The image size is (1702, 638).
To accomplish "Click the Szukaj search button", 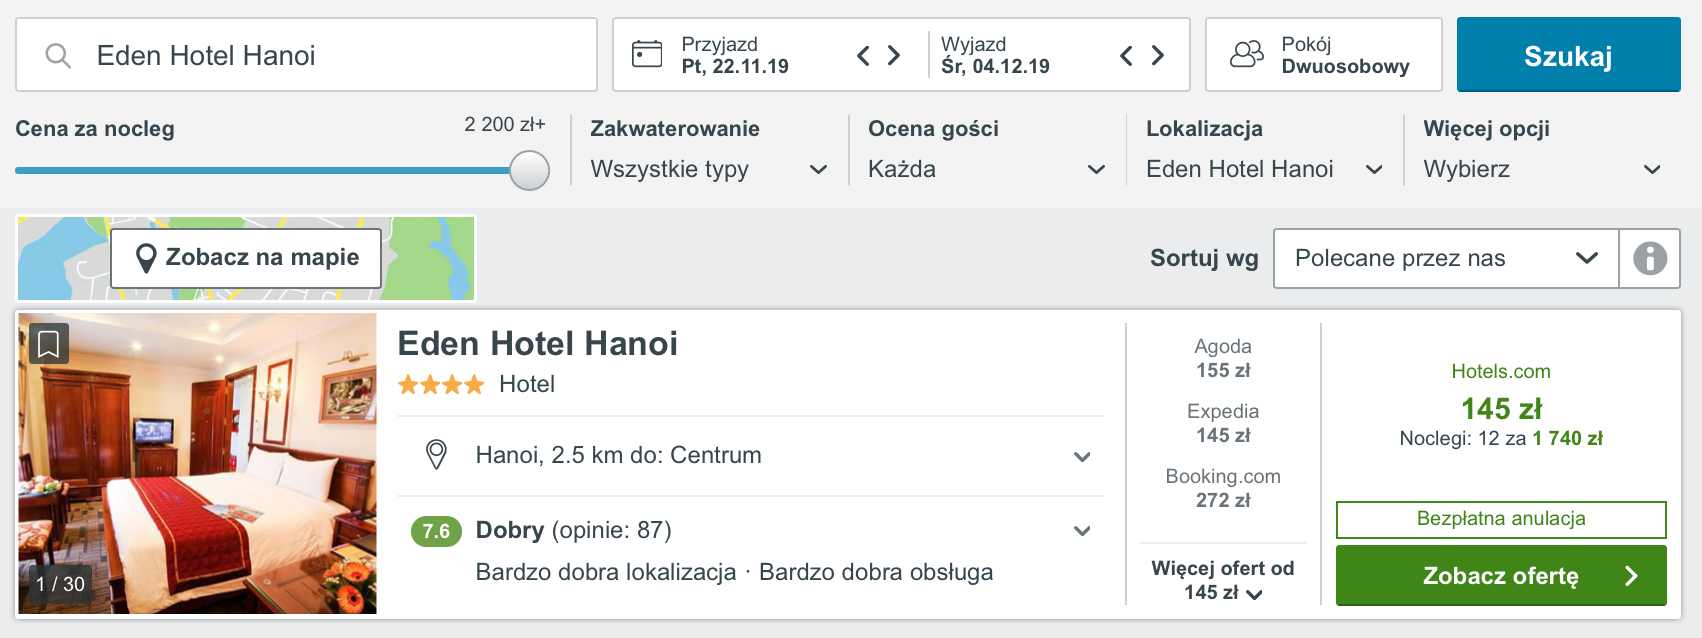I will pos(1568,55).
